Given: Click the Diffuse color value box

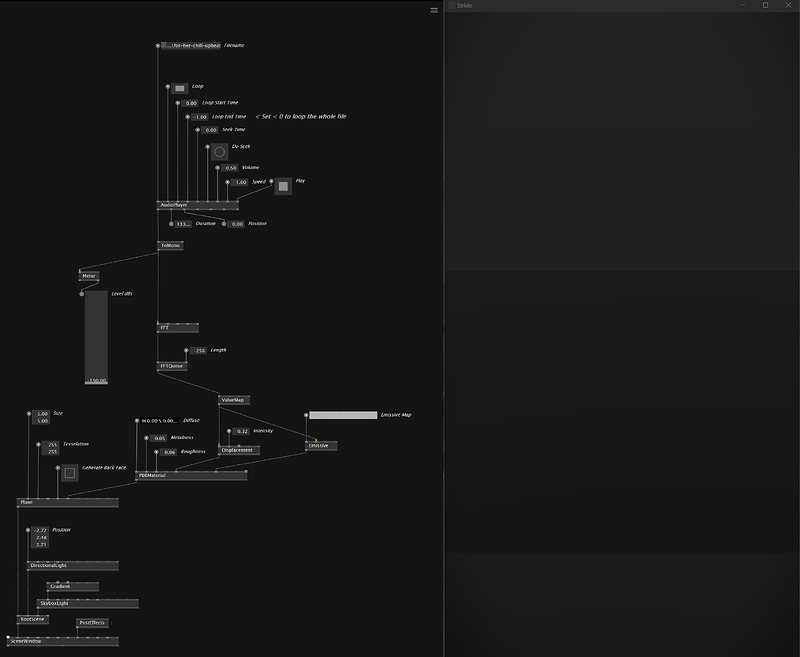Looking at the screenshot, I should 160,421.
